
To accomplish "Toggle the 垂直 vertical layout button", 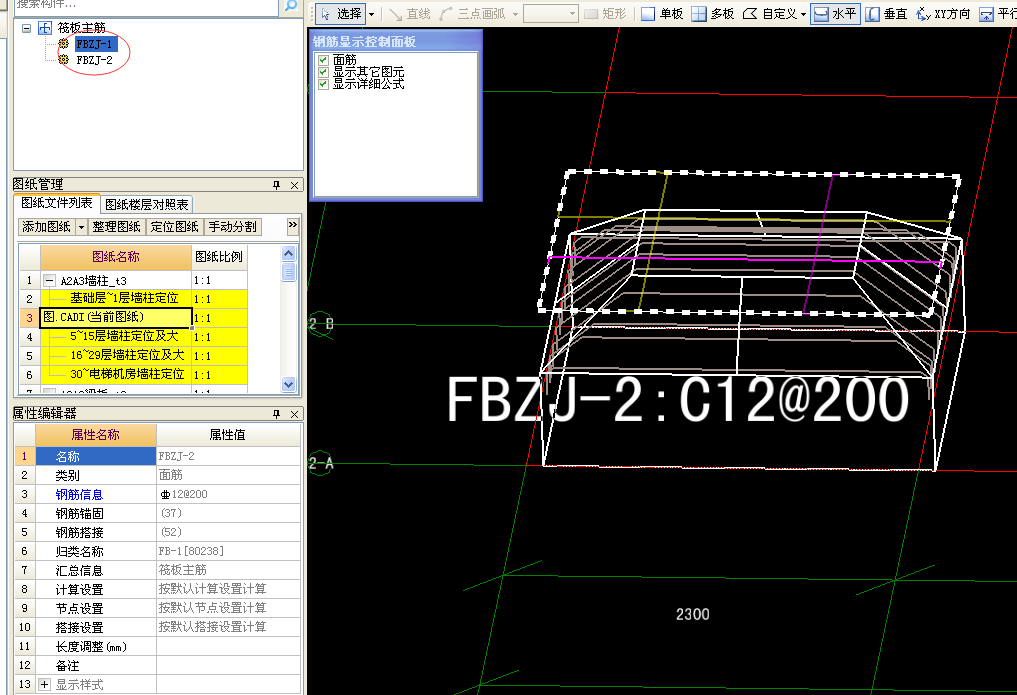I will 887,14.
